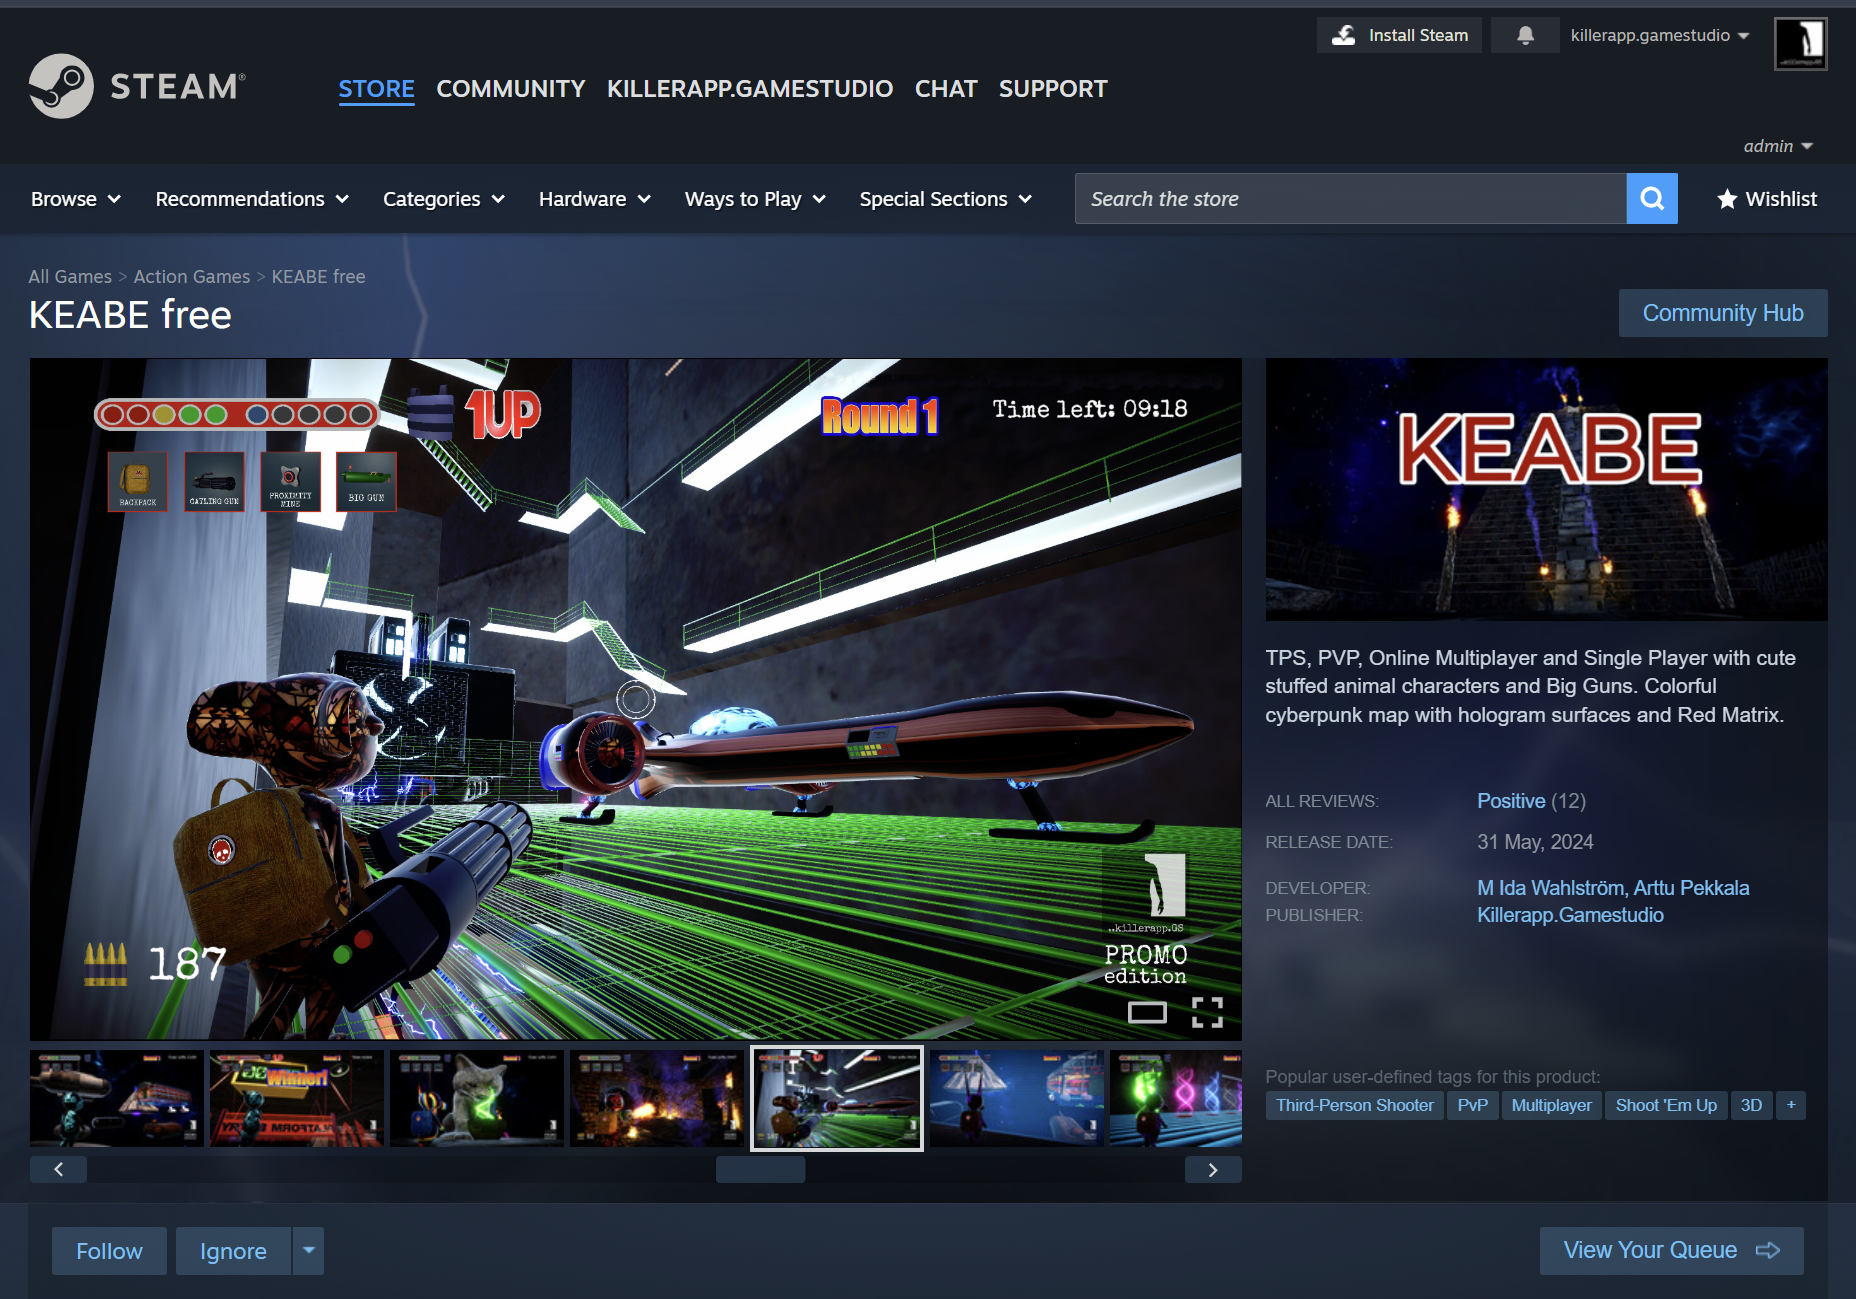1856x1299 pixels.
Task: Toggle fullscreen on the screenshot viewer
Action: pyautogui.click(x=1207, y=1012)
